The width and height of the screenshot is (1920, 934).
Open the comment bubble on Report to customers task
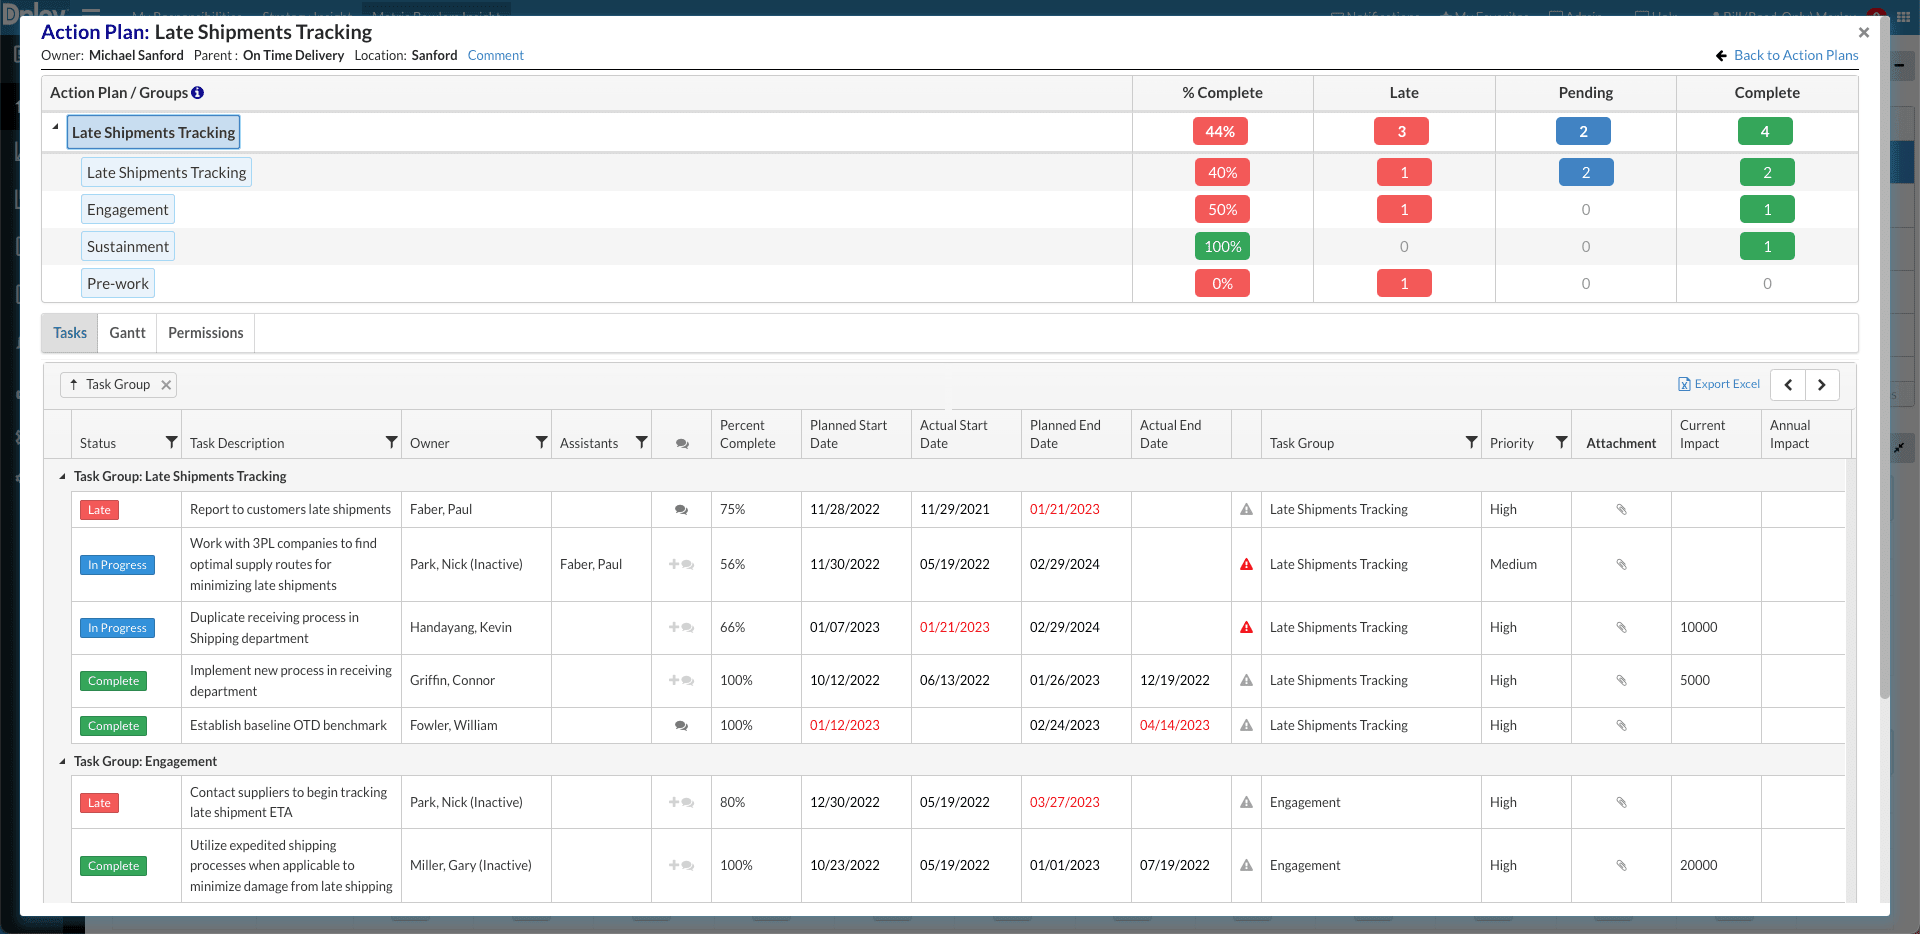pos(681,509)
